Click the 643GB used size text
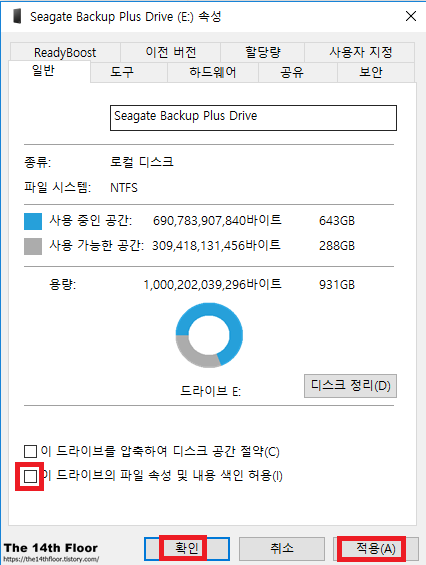This screenshot has width=426, height=565. [x=337, y=221]
